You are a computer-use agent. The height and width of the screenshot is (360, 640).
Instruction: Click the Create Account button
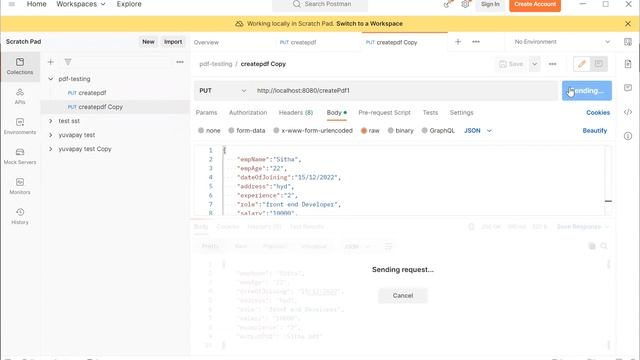pos(535,4)
